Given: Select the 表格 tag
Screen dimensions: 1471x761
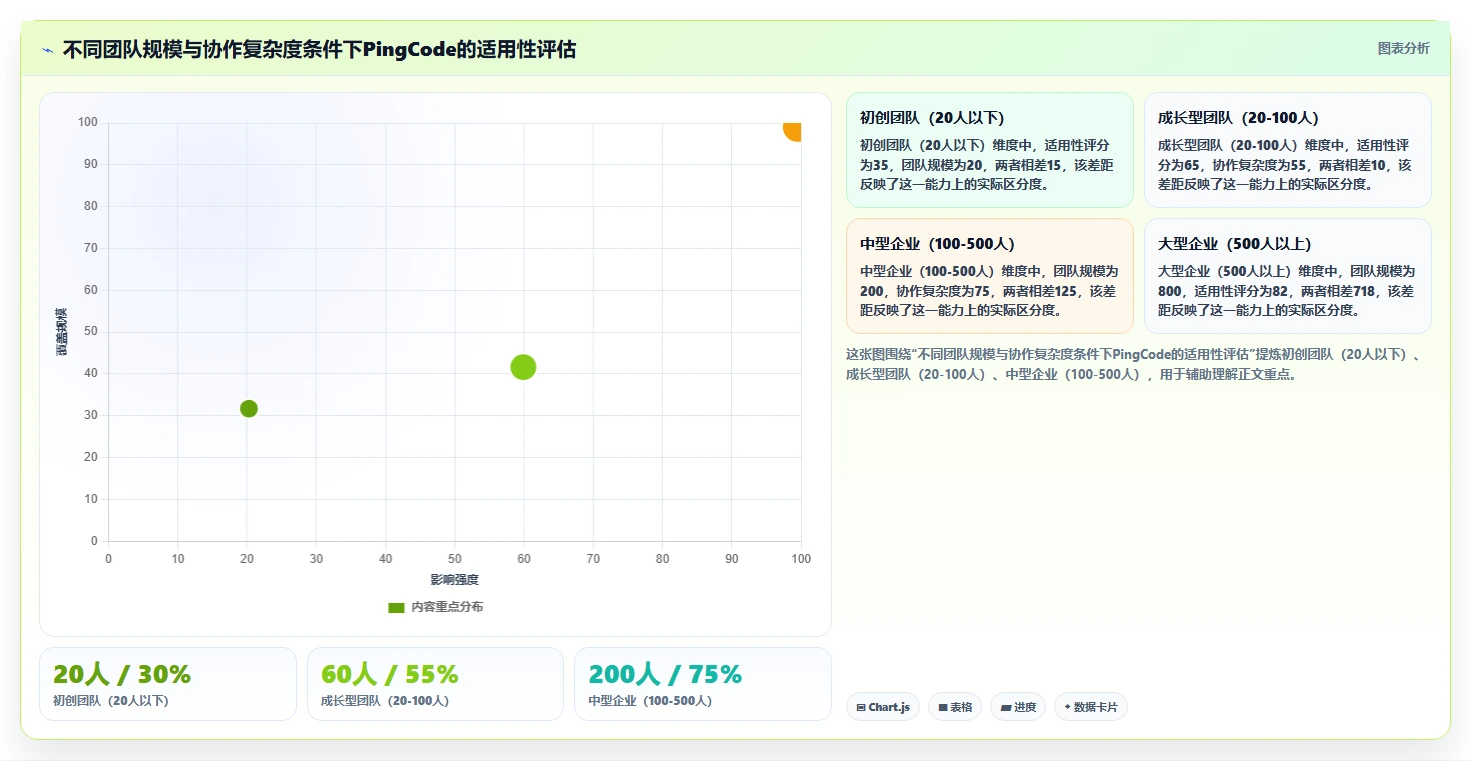Looking at the screenshot, I should (955, 707).
